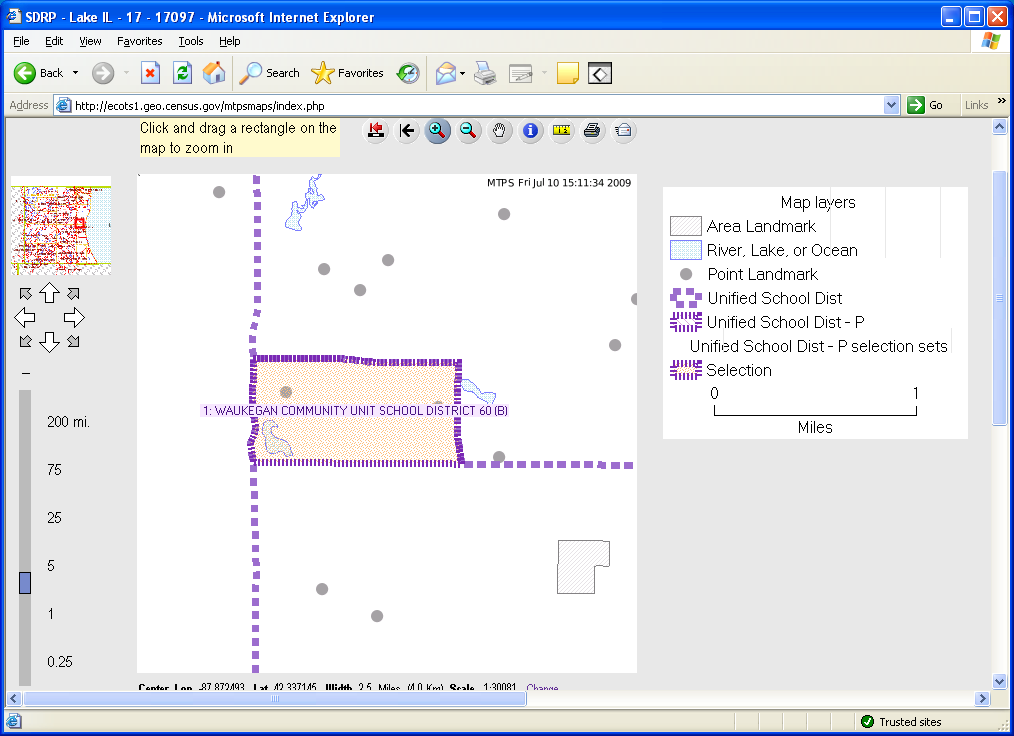Expand the Edit button dropdown arrow
The height and width of the screenshot is (736, 1014).
tap(544, 73)
